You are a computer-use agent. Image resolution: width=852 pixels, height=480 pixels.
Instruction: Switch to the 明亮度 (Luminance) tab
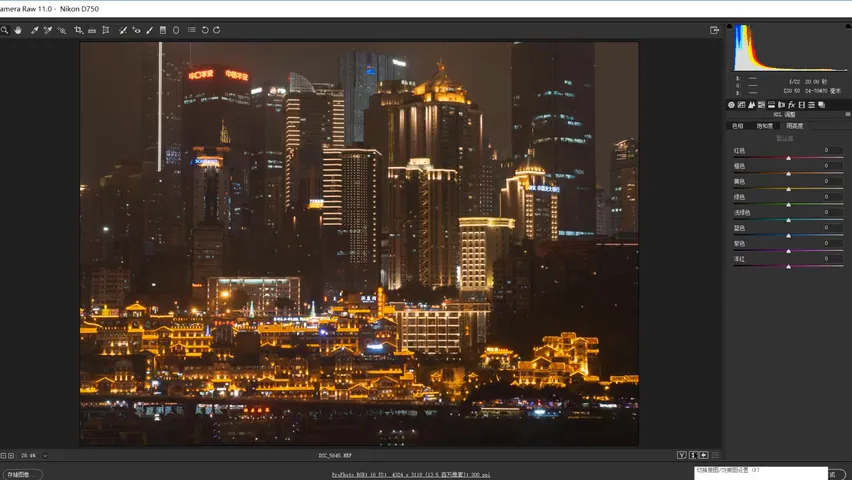point(794,126)
